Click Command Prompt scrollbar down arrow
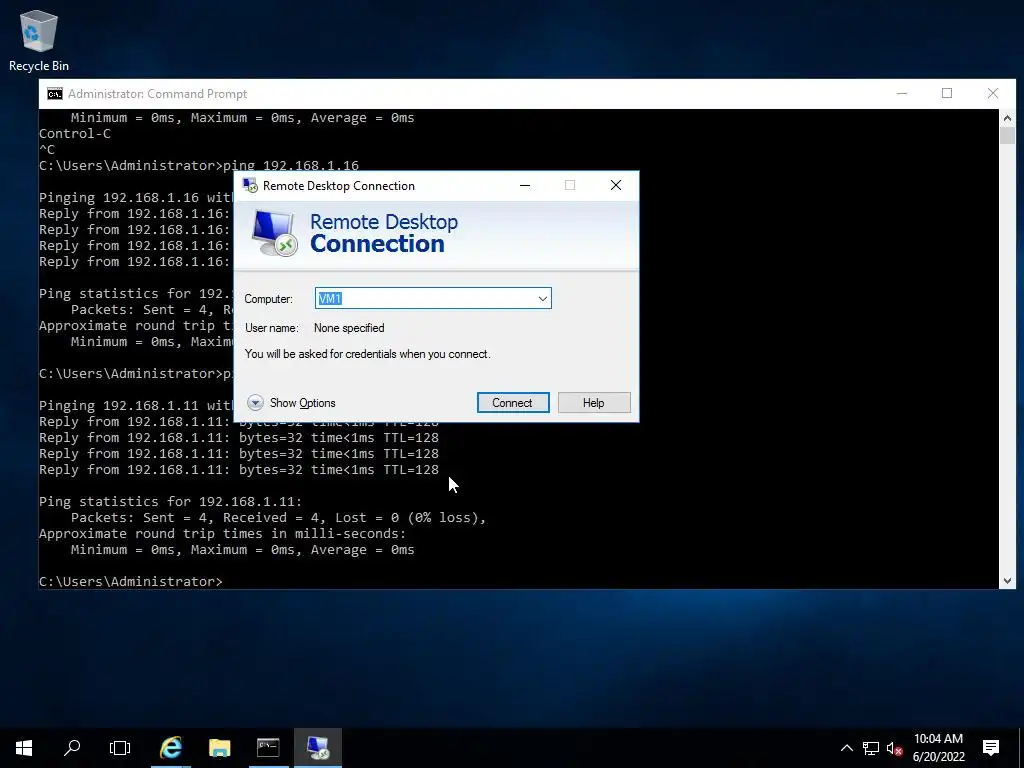 coord(1007,581)
